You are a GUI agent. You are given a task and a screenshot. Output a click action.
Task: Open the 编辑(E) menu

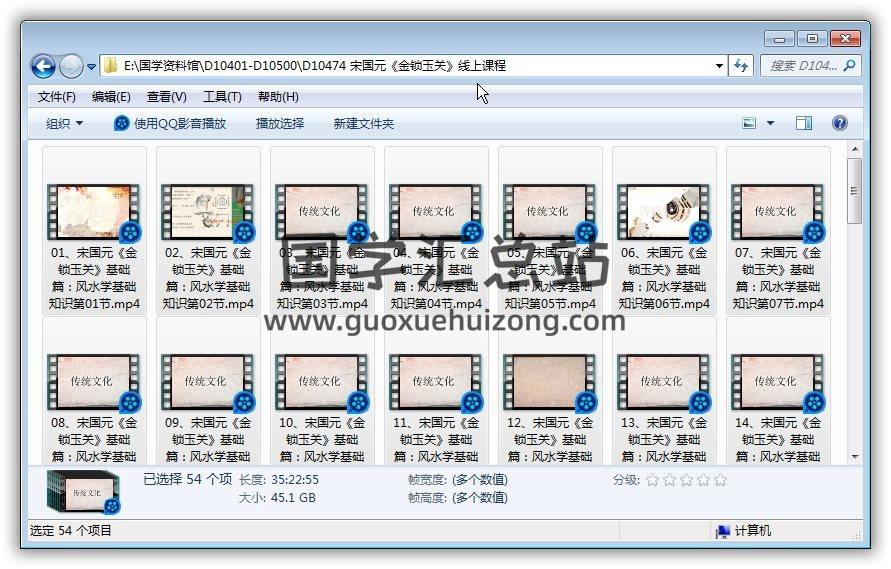(111, 97)
